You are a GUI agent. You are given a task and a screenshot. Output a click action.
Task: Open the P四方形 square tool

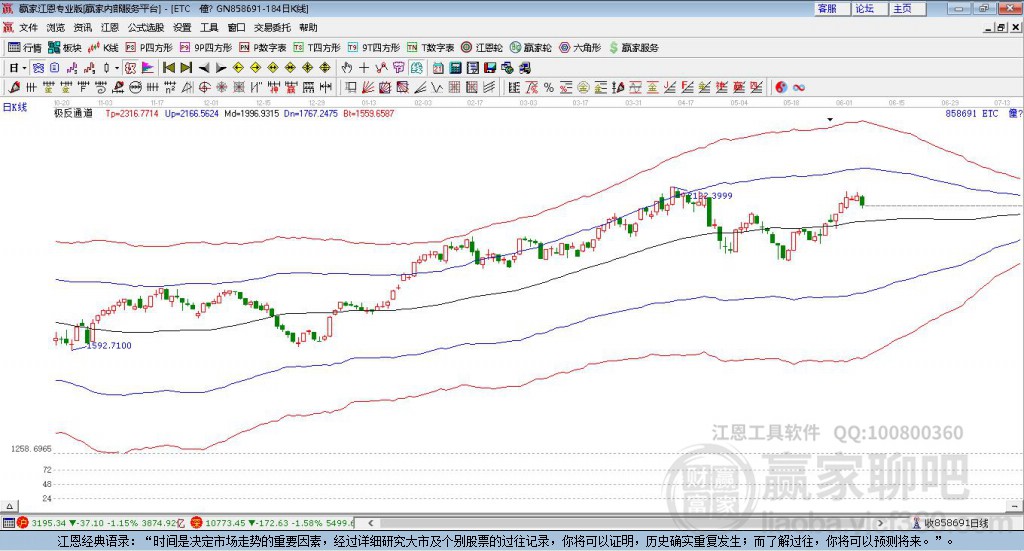pos(149,48)
